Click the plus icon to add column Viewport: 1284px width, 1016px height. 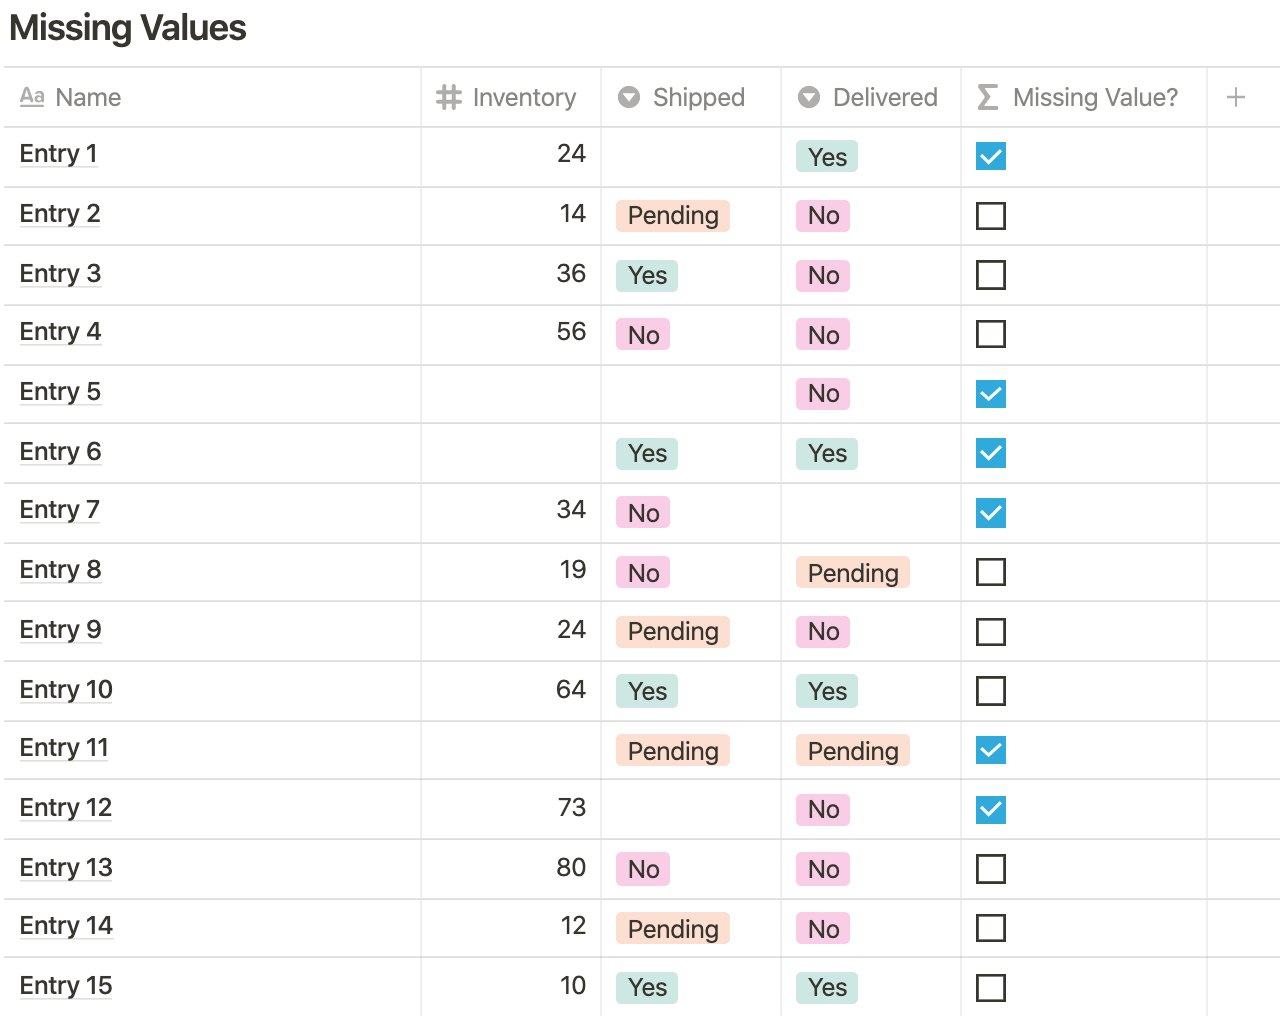coord(1235,97)
